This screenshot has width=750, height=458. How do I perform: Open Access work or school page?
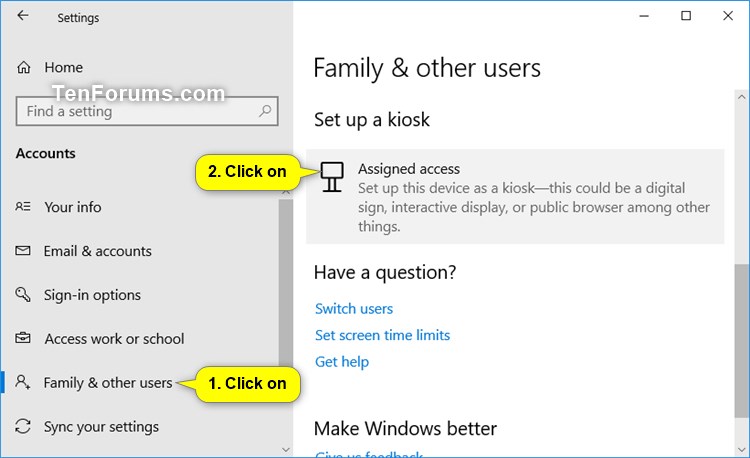pos(114,339)
